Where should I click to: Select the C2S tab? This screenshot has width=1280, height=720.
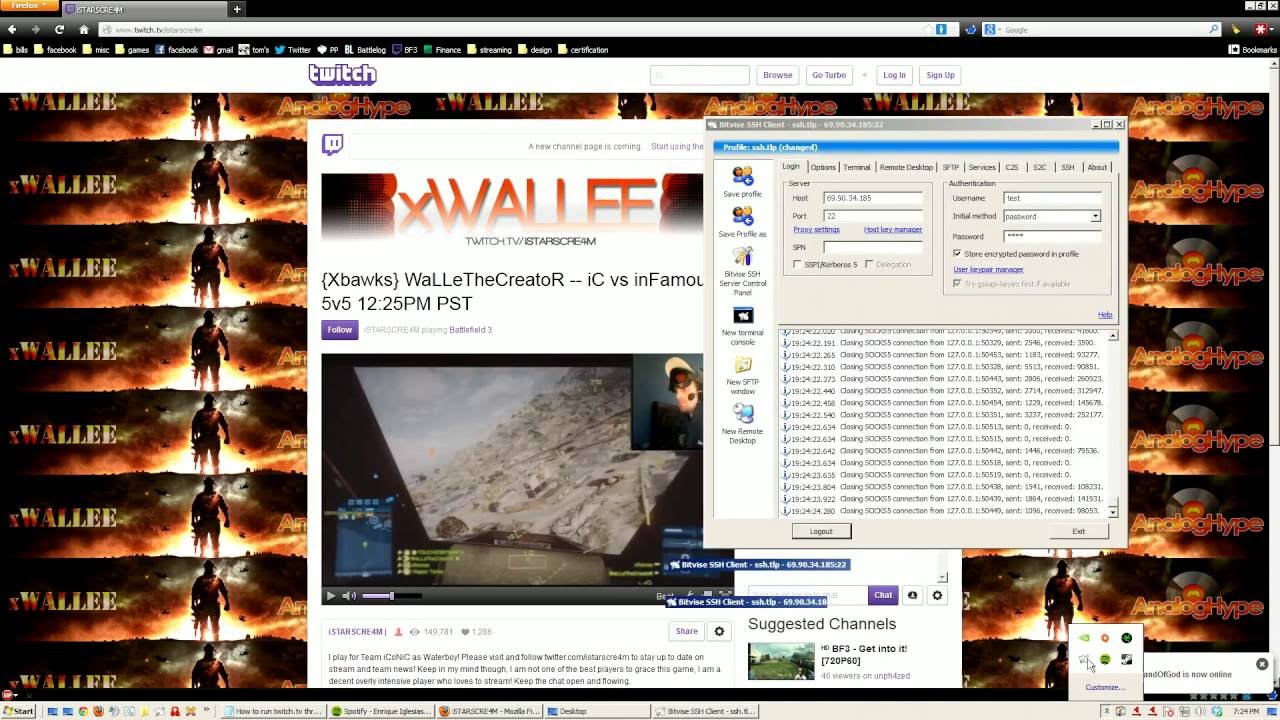click(1012, 167)
